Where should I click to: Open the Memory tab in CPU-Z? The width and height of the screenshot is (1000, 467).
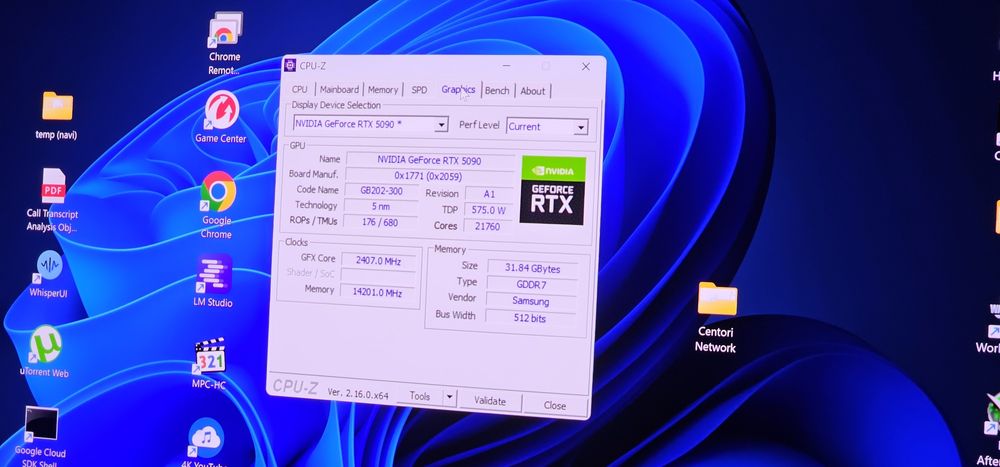point(383,90)
